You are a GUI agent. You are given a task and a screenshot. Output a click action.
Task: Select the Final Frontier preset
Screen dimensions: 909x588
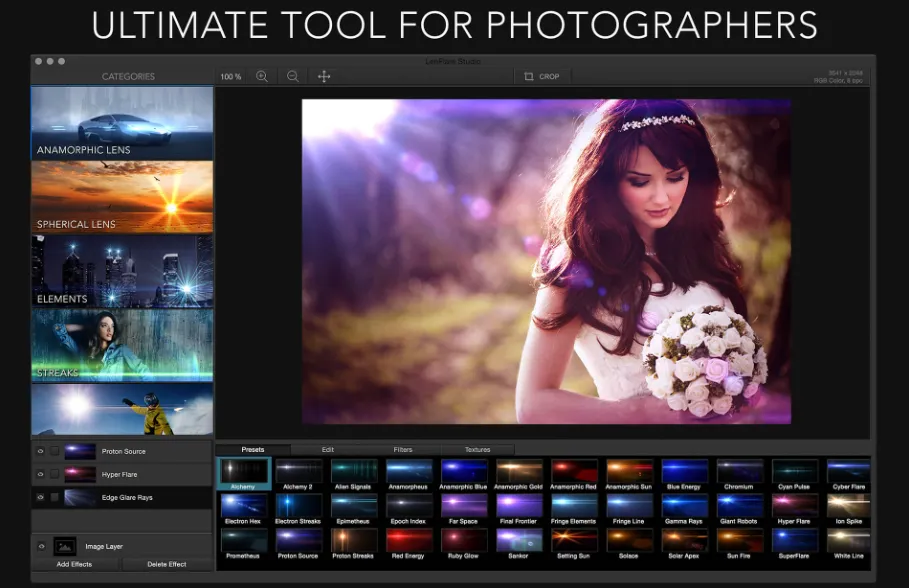tap(519, 509)
